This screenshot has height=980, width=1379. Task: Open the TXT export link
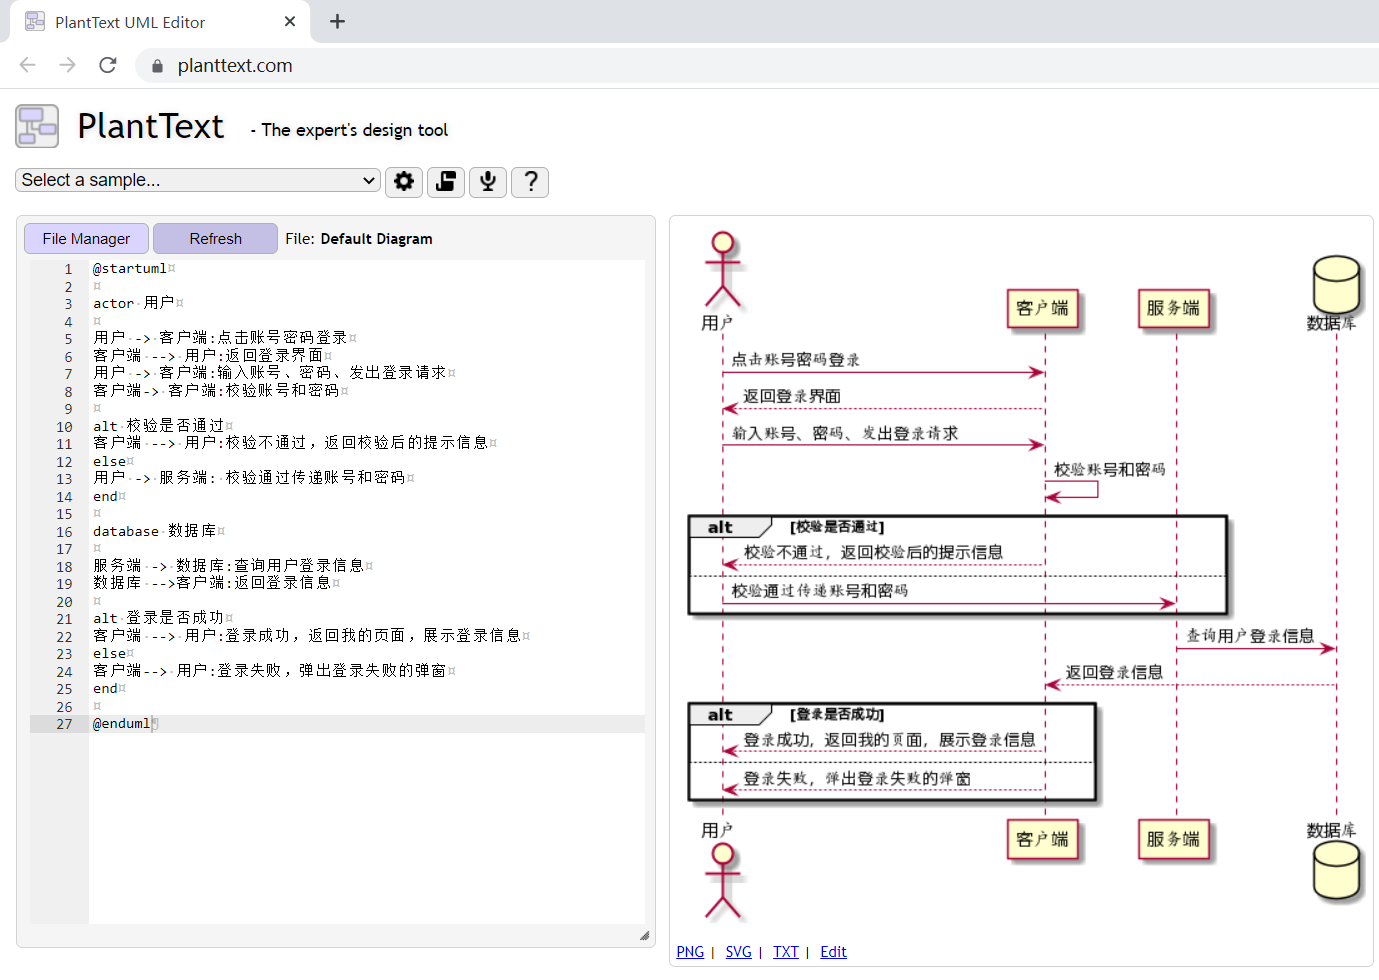pos(786,951)
